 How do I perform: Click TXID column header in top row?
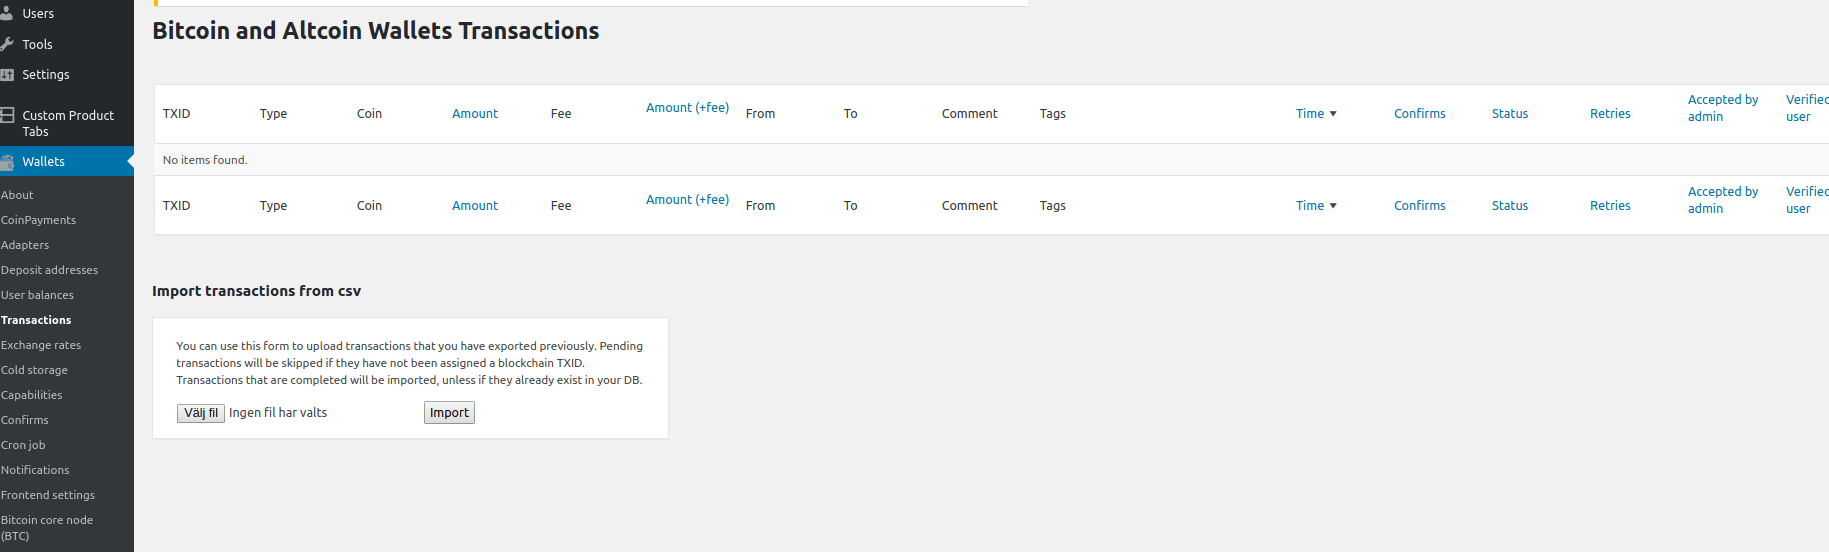(x=177, y=114)
